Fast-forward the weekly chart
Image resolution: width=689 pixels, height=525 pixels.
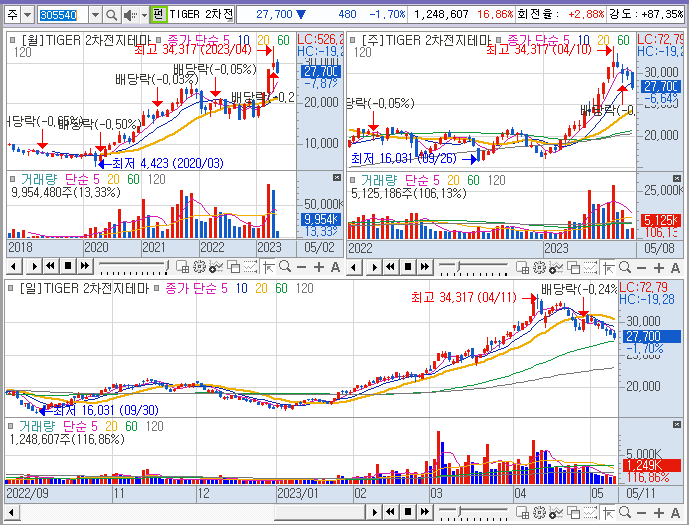(425, 267)
